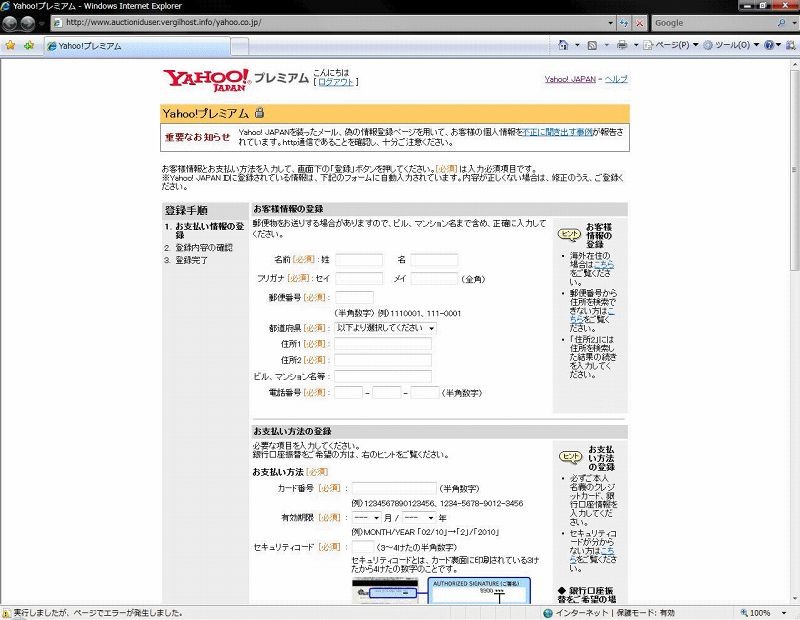Click the ヒント bubble icon for お支払い方法の登録
Image resolution: width=800 pixels, height=620 pixels.
coord(570,457)
